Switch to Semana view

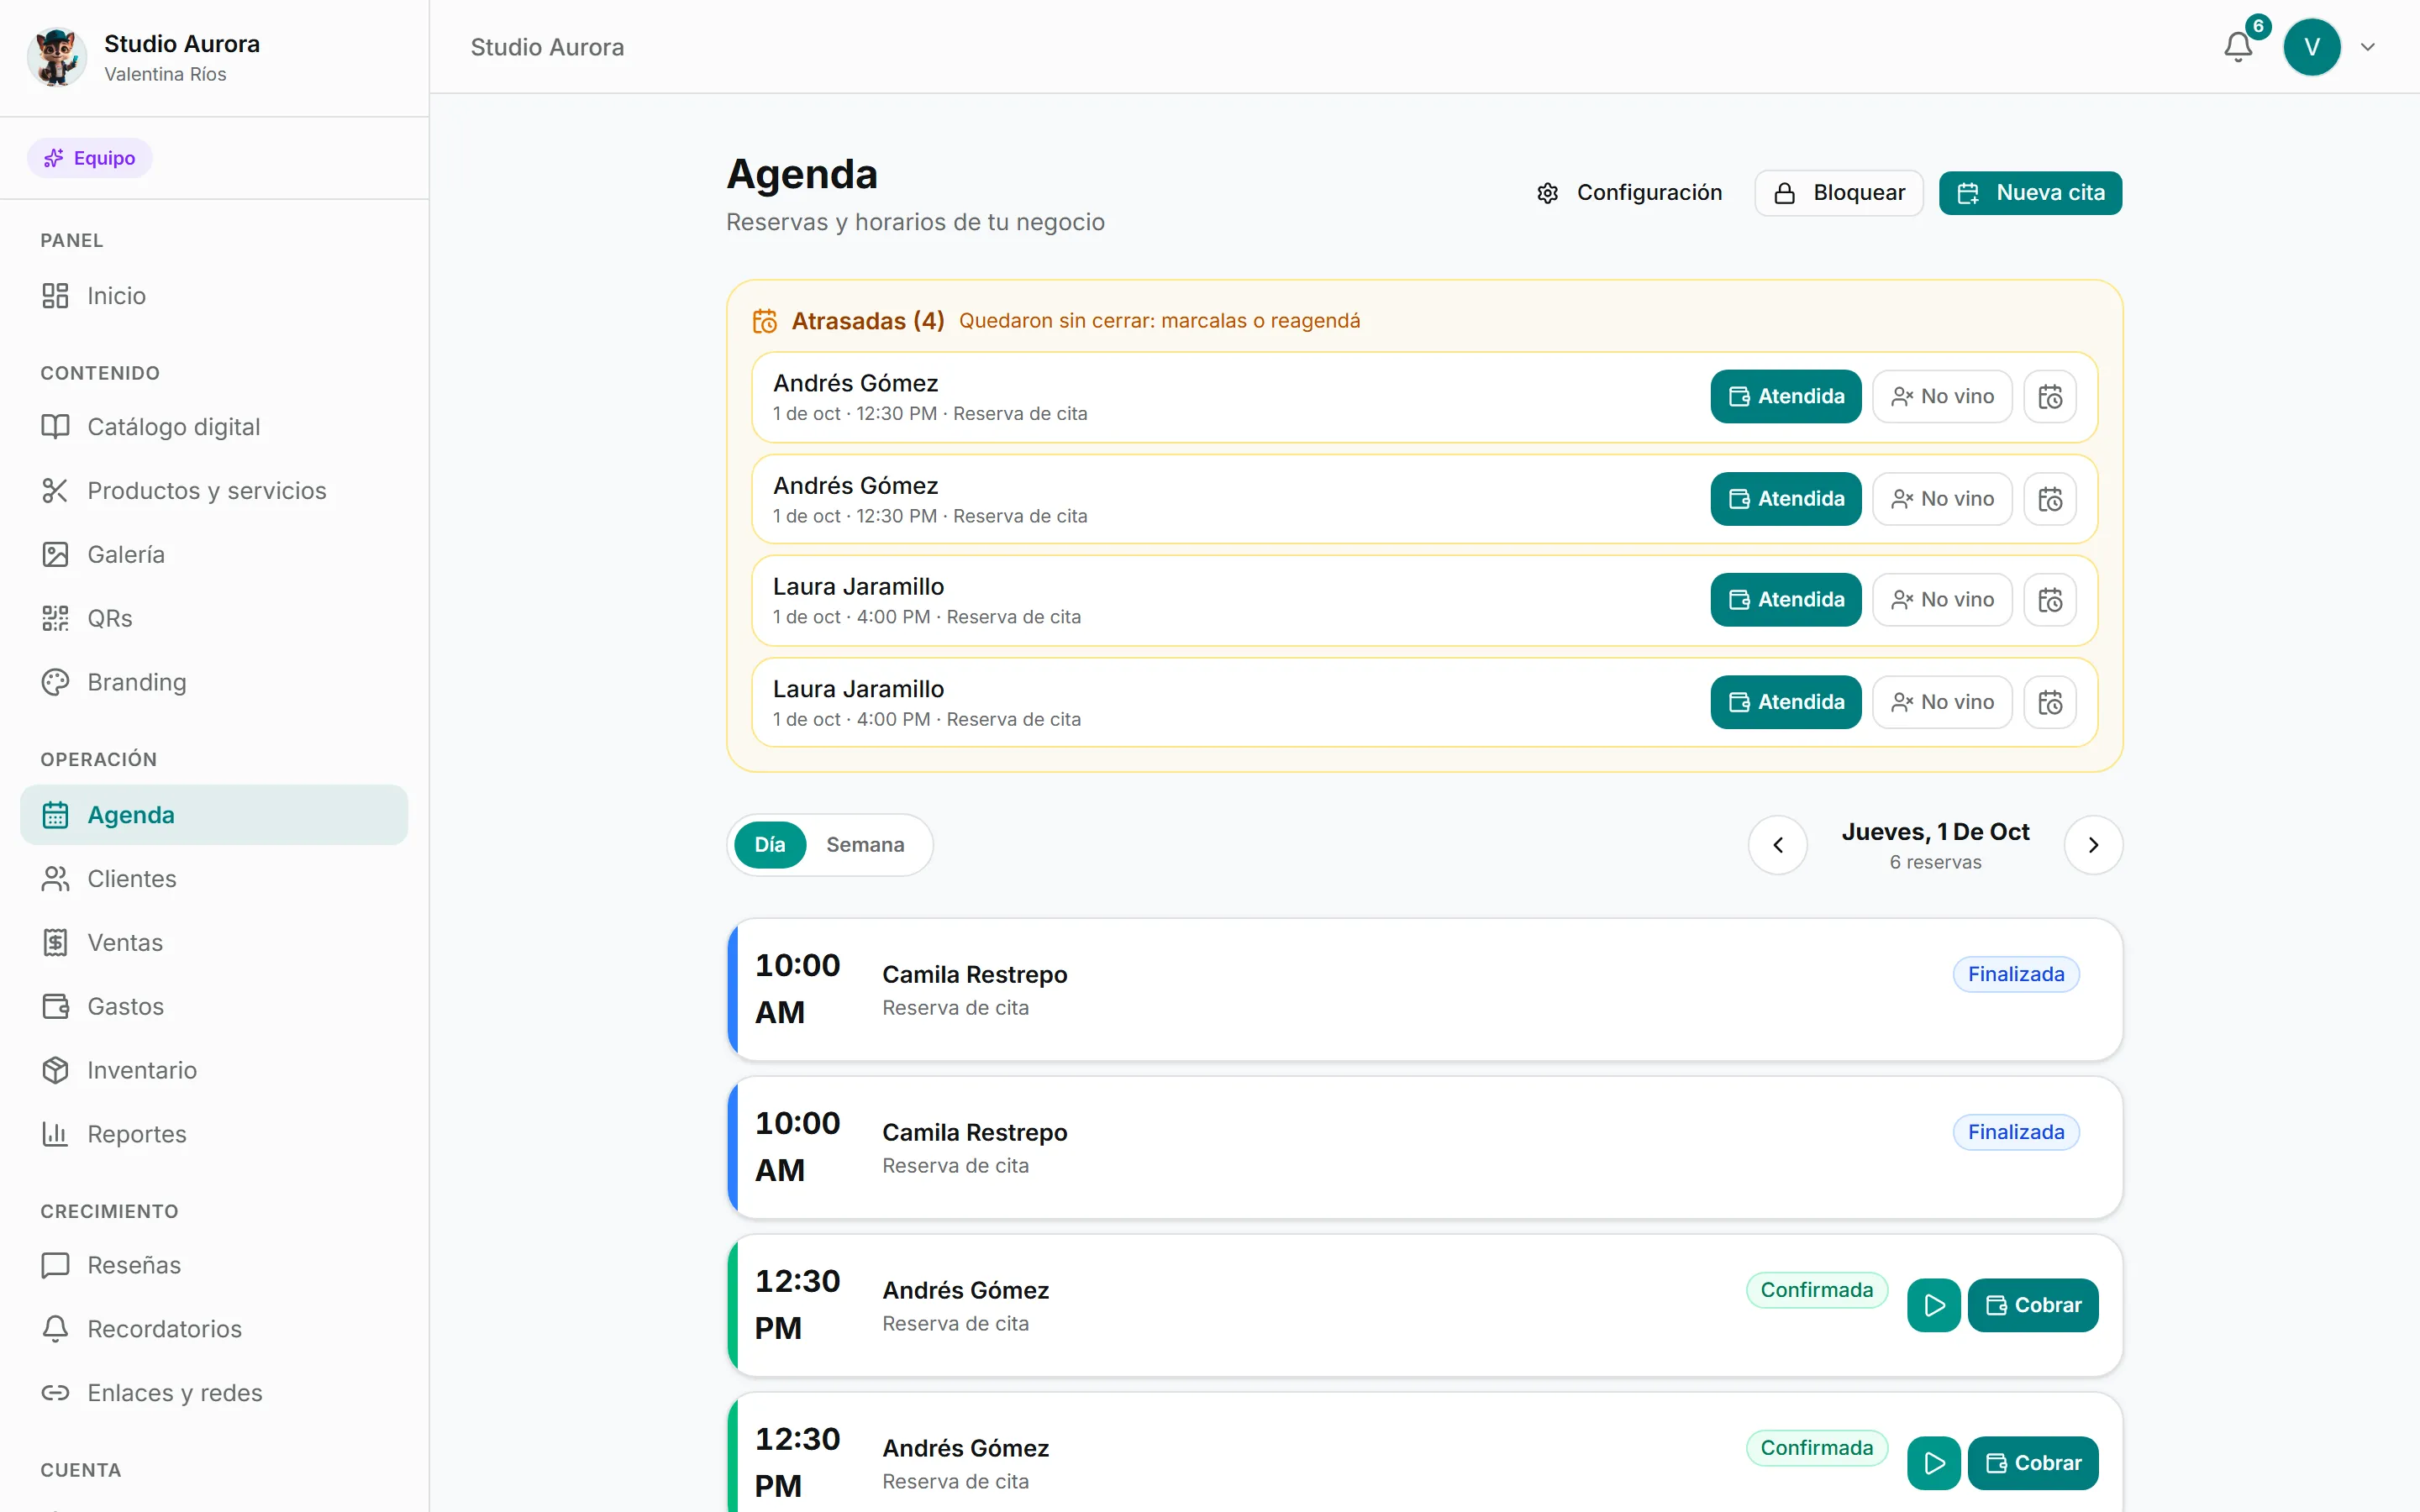coord(865,845)
